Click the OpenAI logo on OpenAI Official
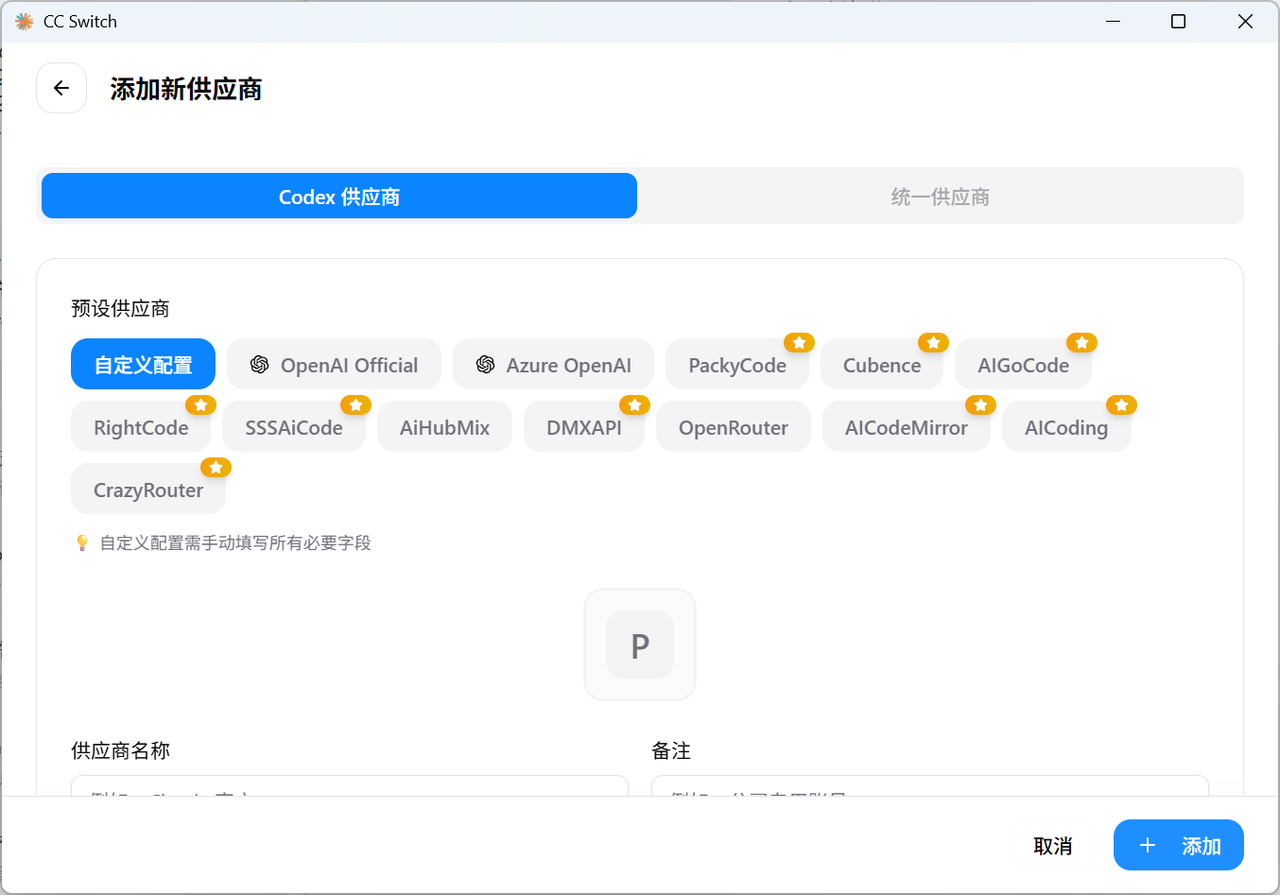 260,365
